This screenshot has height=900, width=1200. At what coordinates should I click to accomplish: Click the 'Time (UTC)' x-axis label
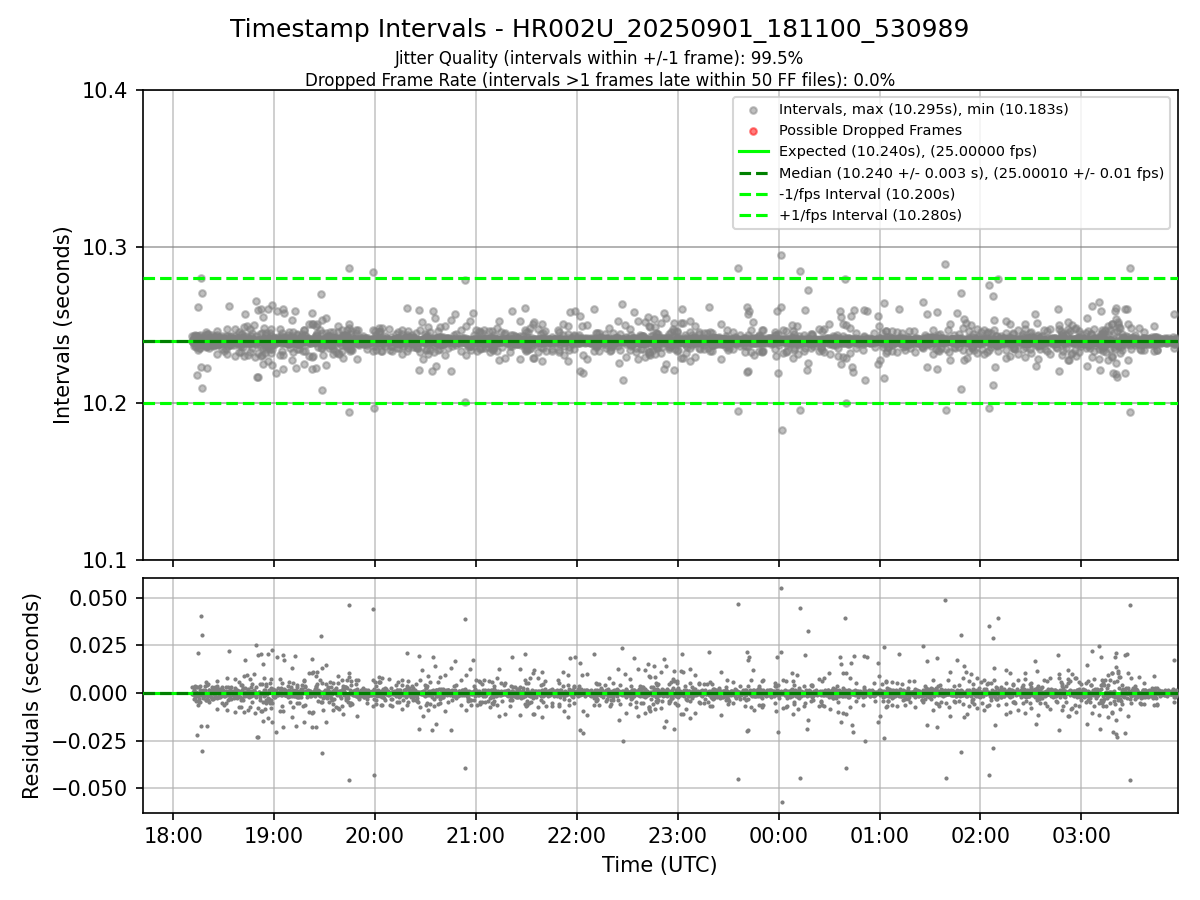pos(659,865)
